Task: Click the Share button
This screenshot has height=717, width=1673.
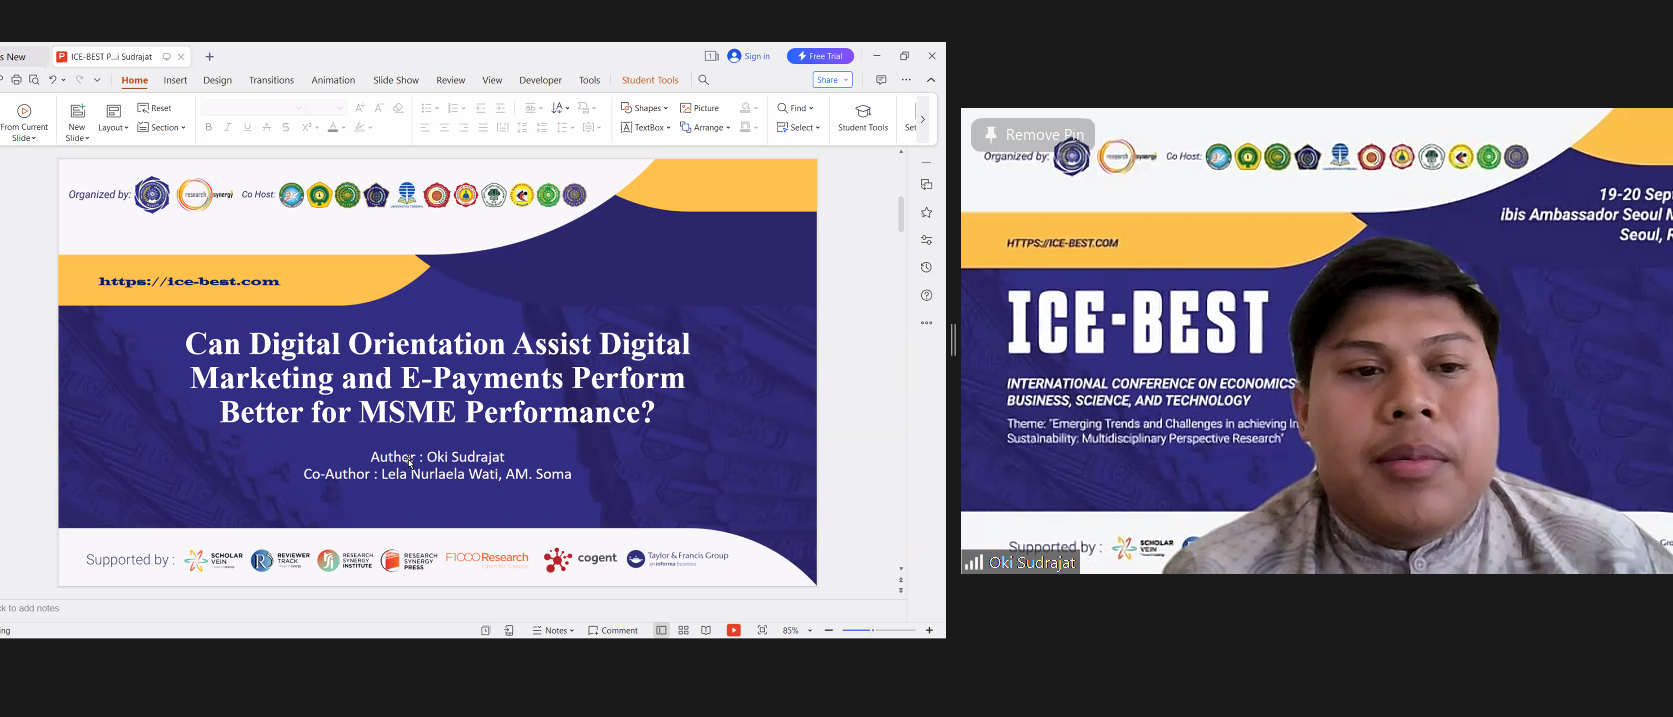Action: (x=832, y=80)
